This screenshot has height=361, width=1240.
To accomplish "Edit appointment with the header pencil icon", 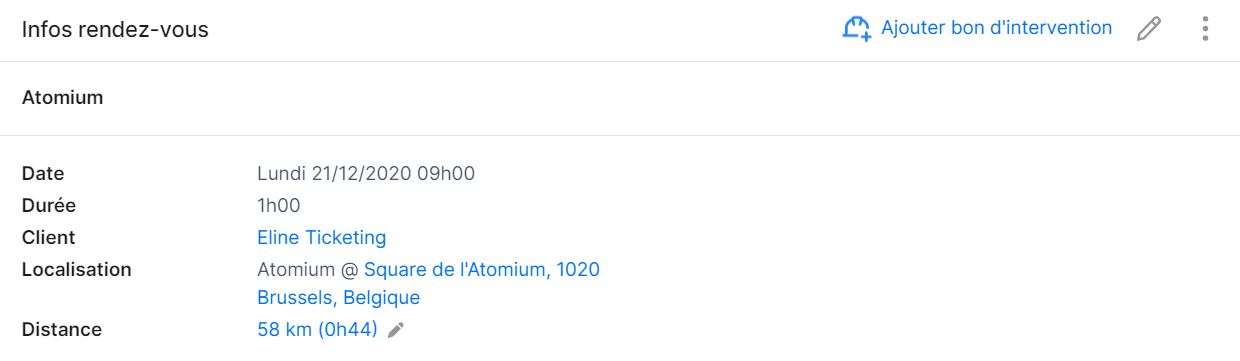I will (1150, 29).
